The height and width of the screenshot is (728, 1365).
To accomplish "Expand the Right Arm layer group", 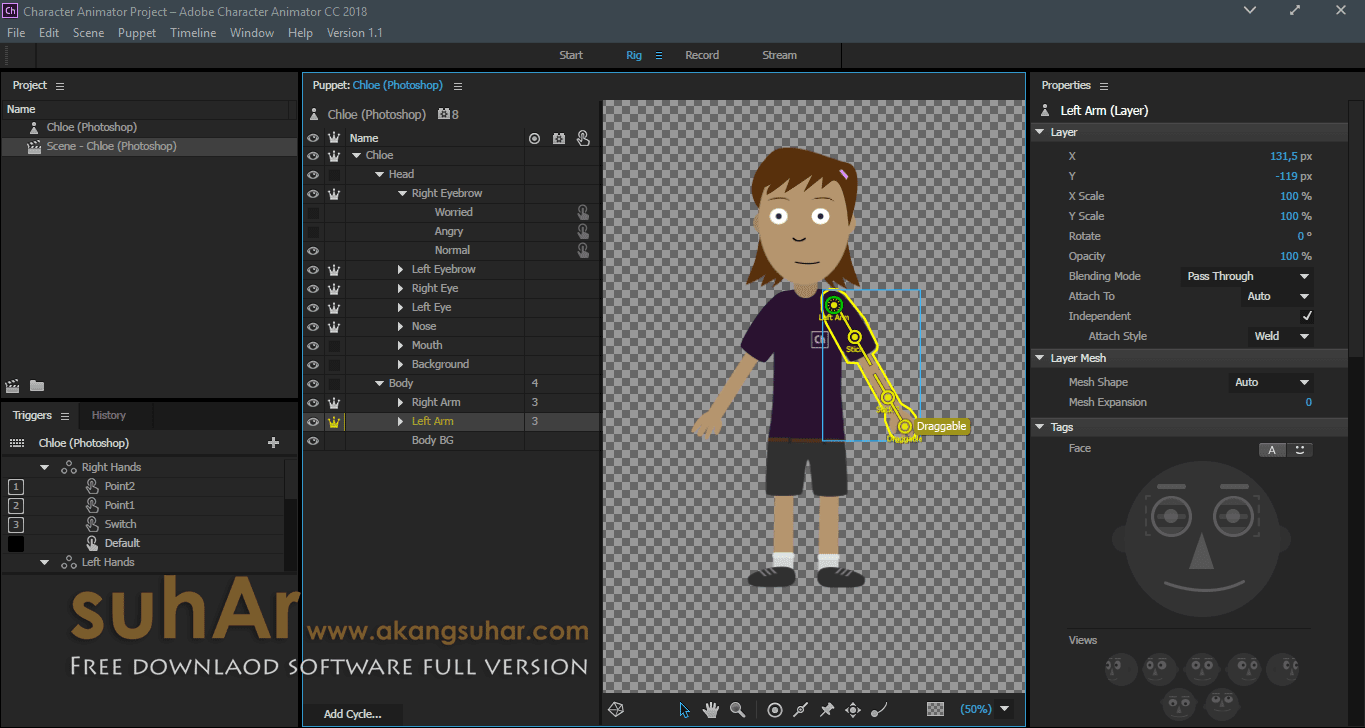I will click(x=401, y=402).
